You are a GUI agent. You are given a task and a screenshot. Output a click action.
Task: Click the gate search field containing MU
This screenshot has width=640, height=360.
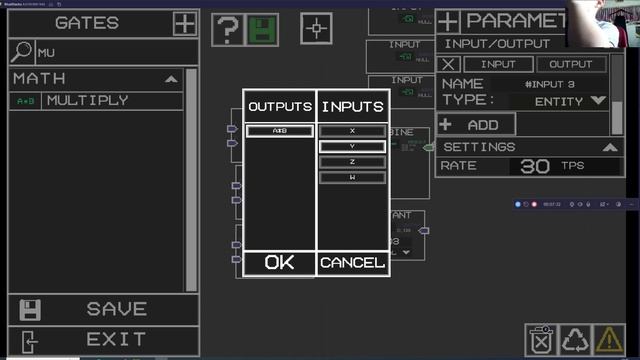point(117,52)
